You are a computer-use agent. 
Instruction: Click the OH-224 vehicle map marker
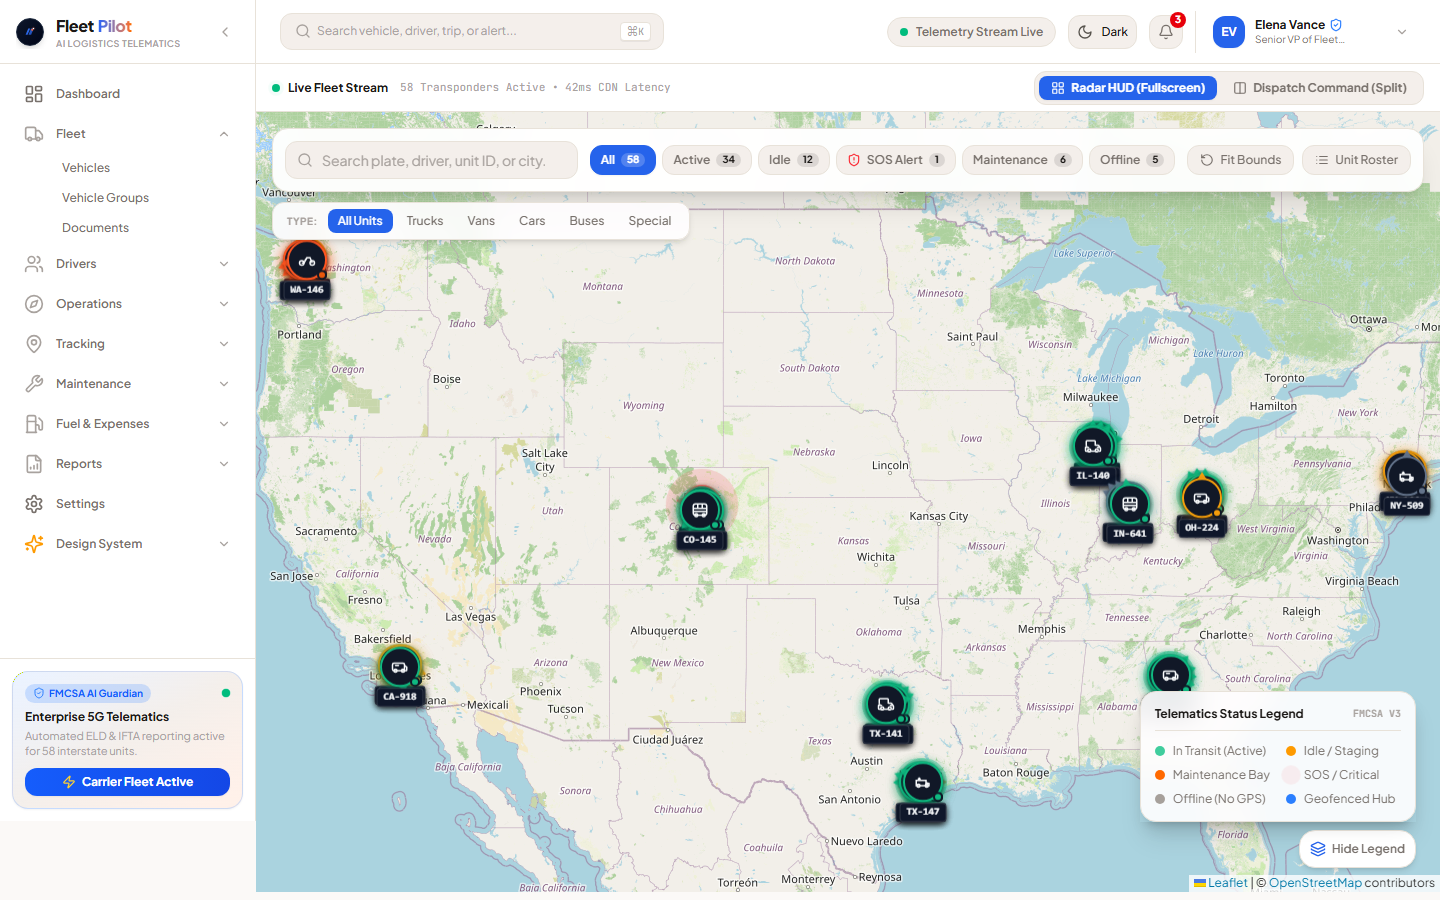pos(1202,498)
